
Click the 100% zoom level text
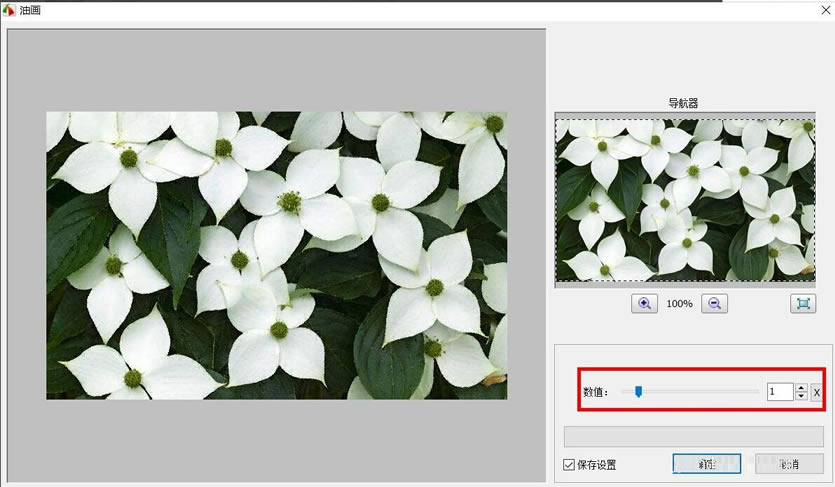point(680,304)
